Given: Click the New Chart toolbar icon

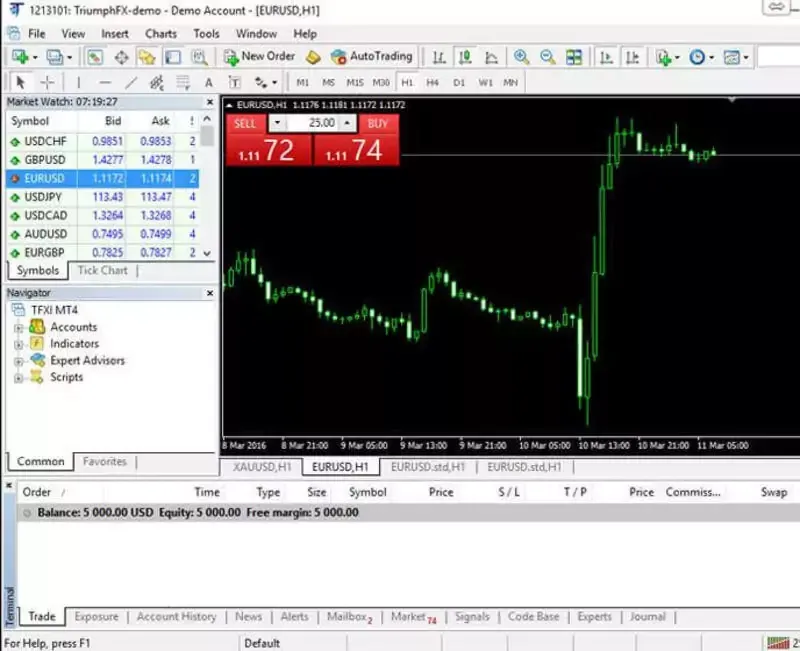Looking at the screenshot, I should click(x=20, y=57).
